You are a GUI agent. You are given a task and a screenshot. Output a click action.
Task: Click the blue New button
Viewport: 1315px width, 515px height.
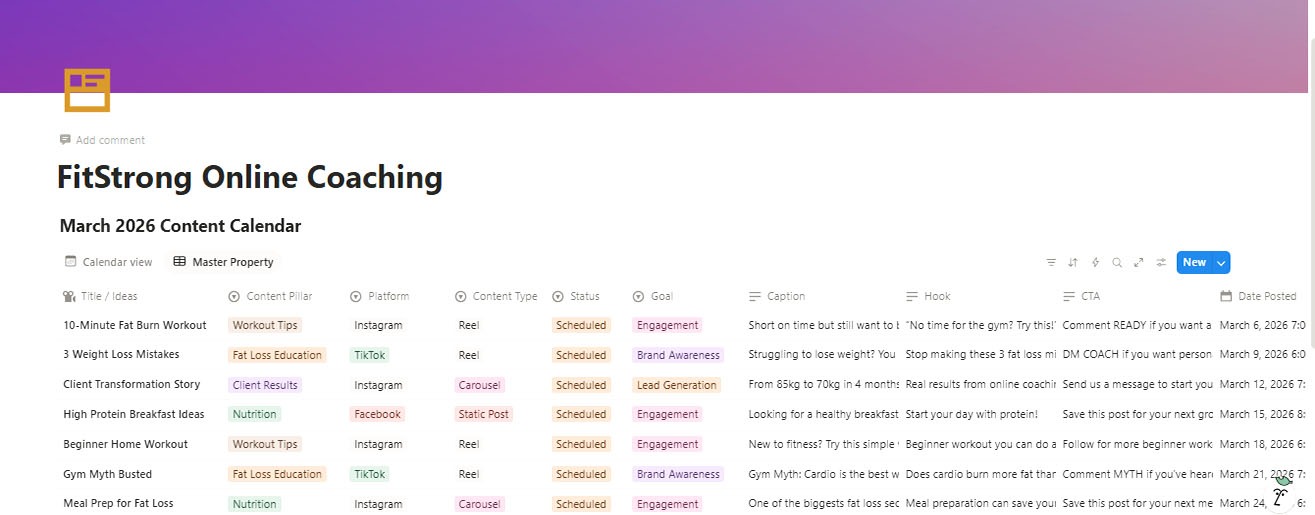click(1194, 262)
